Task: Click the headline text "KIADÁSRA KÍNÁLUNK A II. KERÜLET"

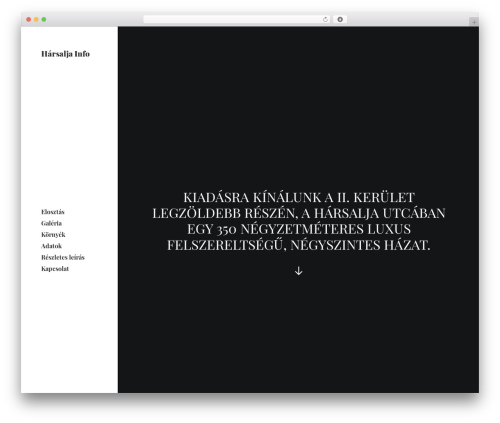Action: 299,197
